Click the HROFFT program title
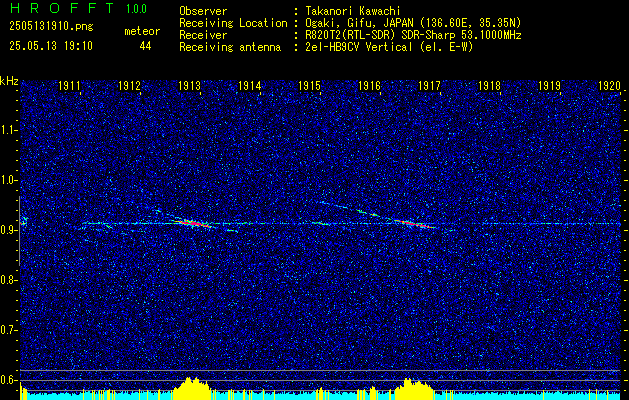The height and width of the screenshot is (400, 629). coord(62,8)
